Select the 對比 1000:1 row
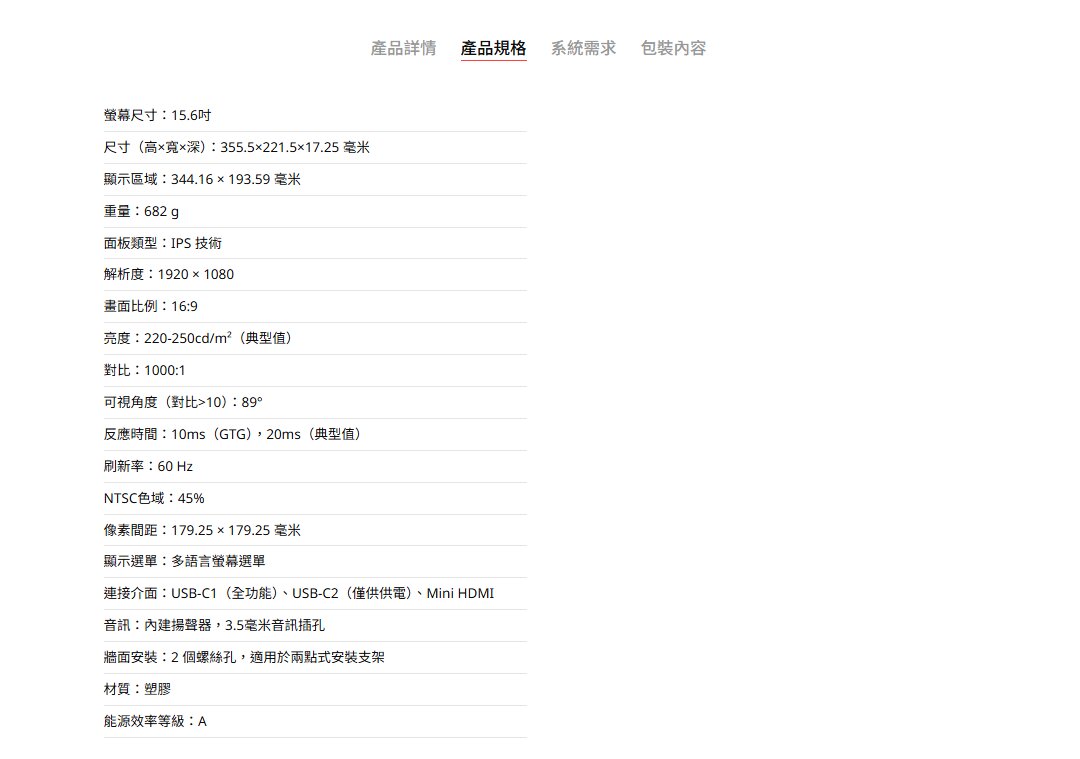The height and width of the screenshot is (759, 1080). tap(145, 370)
